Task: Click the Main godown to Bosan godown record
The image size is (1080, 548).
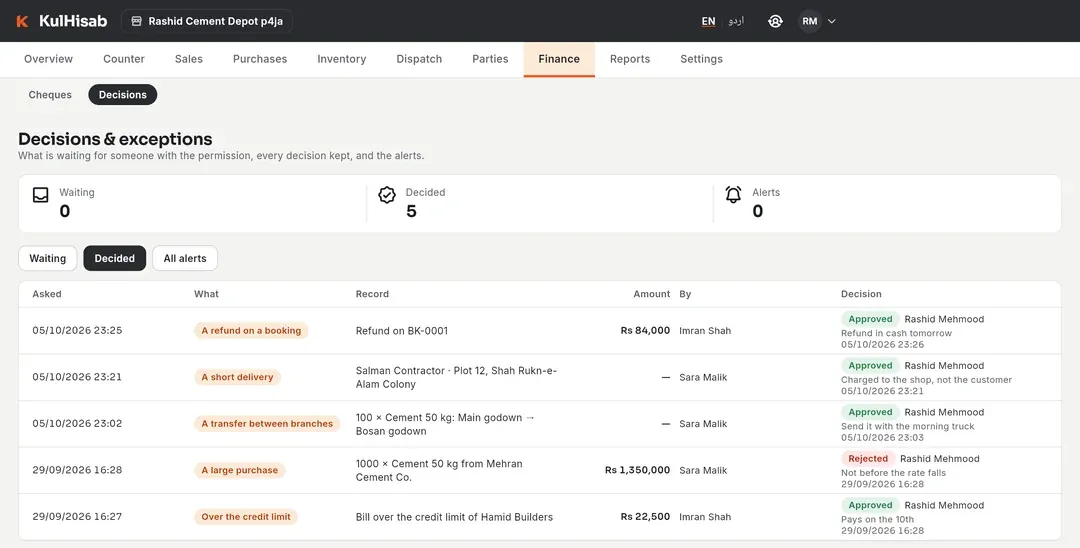Action: click(445, 424)
